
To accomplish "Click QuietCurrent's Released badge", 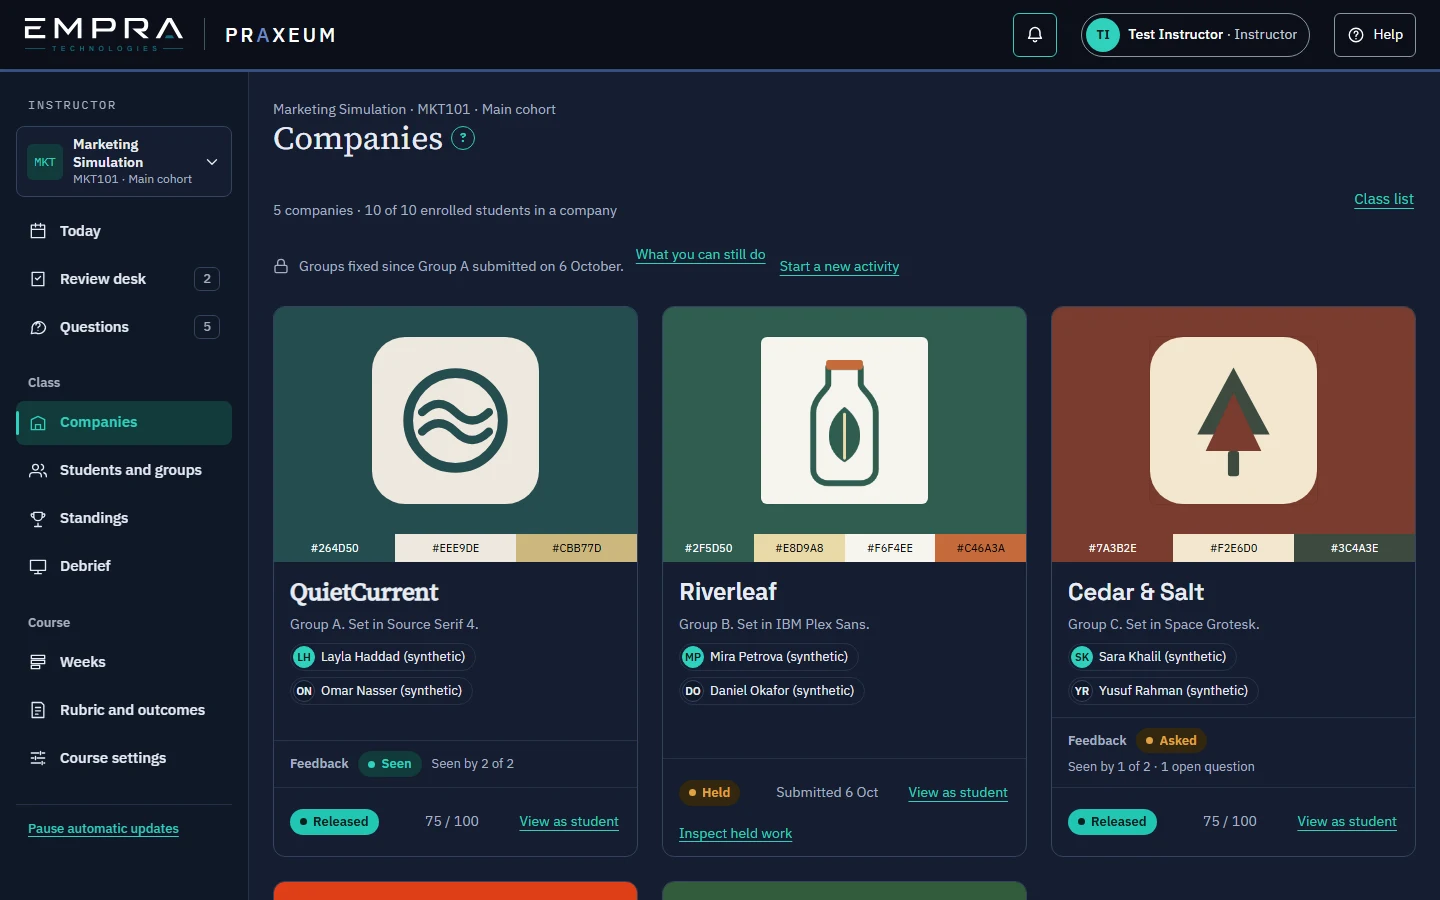I will [x=334, y=822].
